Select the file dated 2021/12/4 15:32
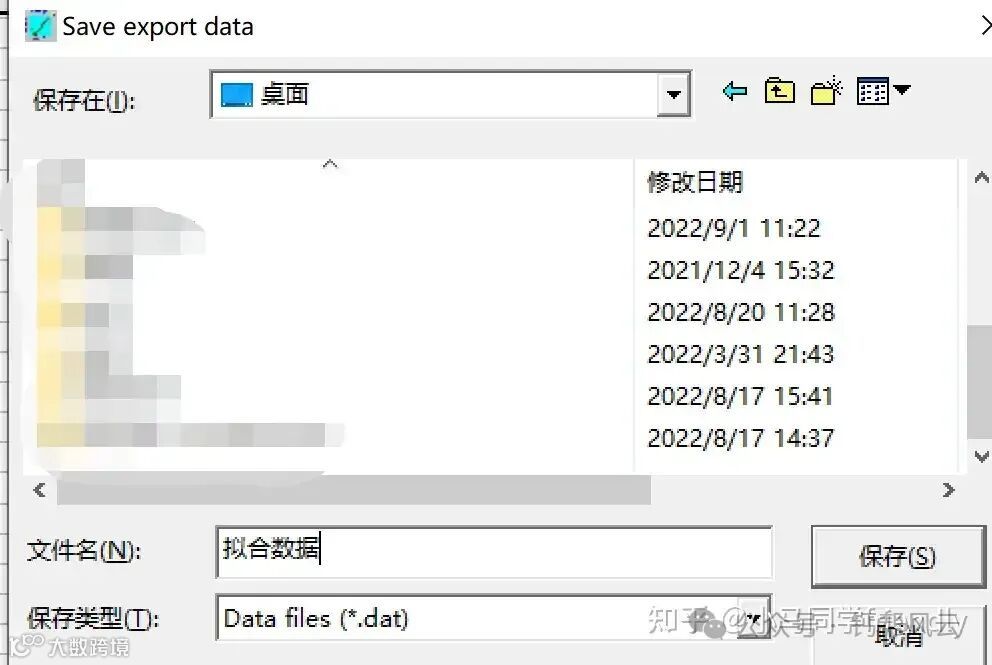Image resolution: width=992 pixels, height=665 pixels. [741, 270]
